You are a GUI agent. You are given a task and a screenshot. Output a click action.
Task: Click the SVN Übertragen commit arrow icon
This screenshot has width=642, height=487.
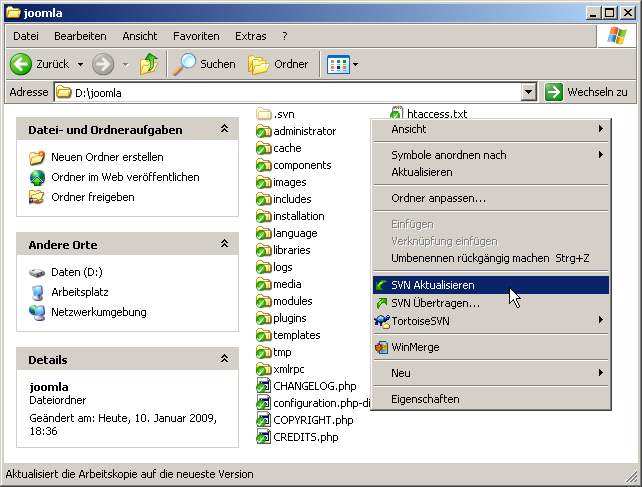point(382,304)
